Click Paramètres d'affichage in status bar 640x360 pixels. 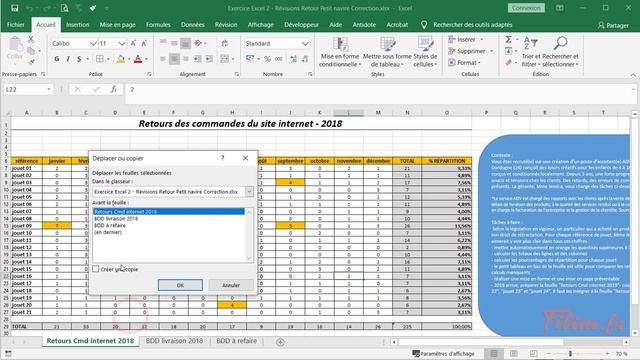pyautogui.click(x=443, y=353)
